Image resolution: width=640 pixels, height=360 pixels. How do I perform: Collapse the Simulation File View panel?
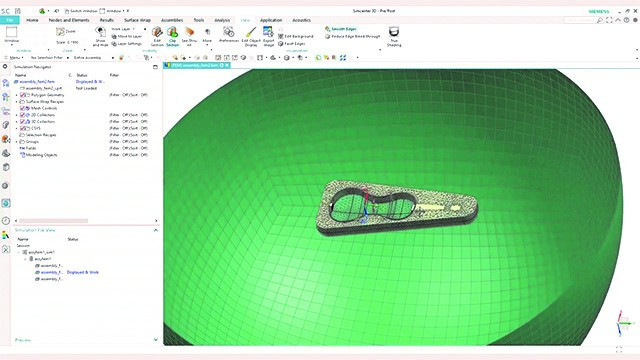click(156, 230)
